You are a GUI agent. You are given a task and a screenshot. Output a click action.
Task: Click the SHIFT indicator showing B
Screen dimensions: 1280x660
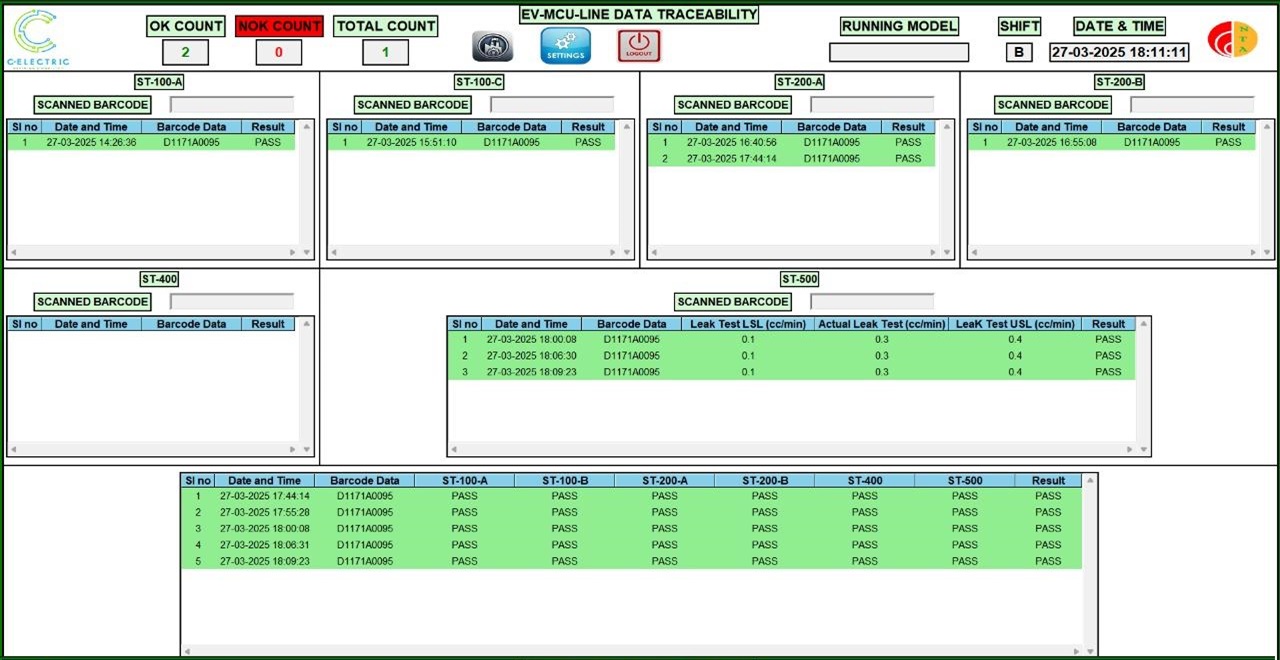point(1018,51)
